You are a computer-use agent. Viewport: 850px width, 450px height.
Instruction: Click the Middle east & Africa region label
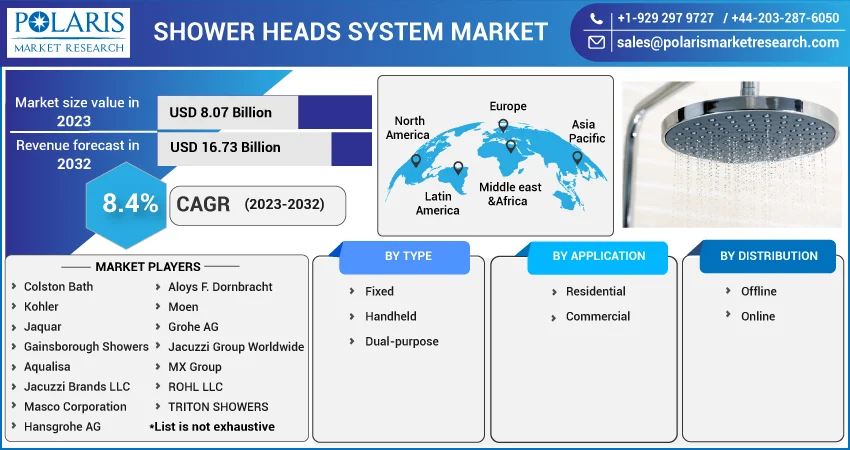pyautogui.click(x=510, y=194)
